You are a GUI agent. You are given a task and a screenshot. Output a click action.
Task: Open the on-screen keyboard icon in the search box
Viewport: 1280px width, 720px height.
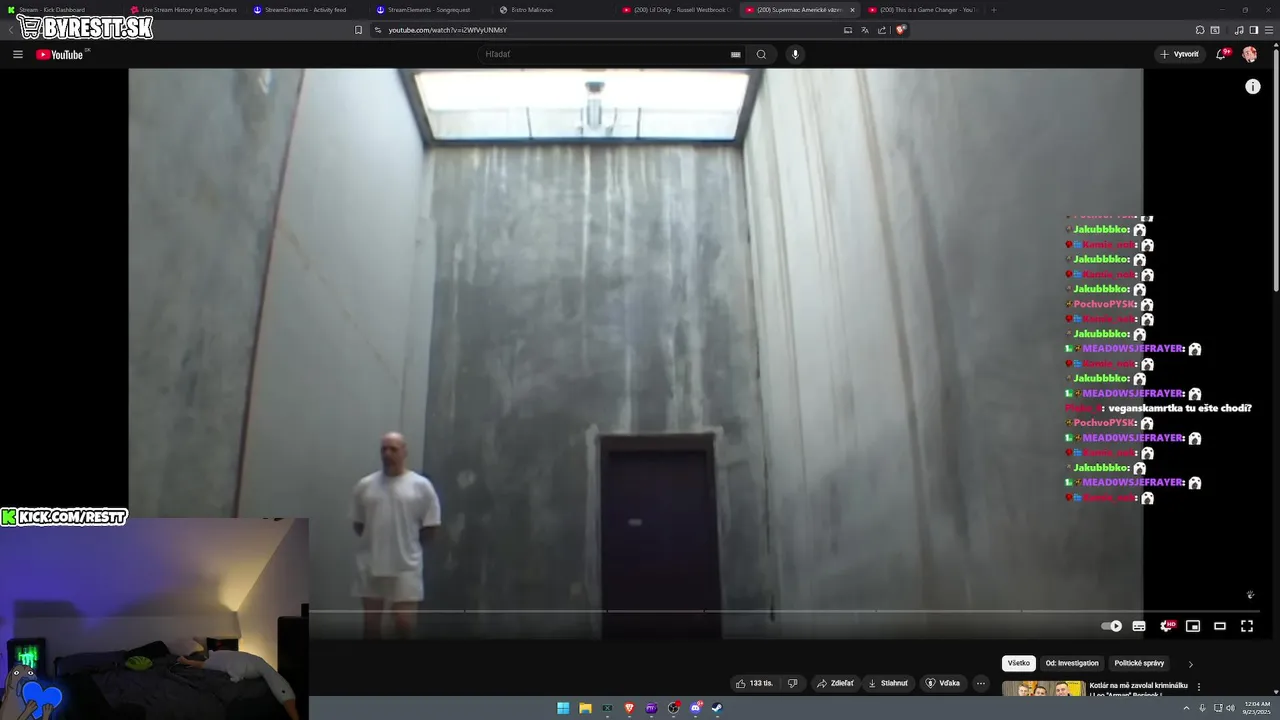pos(736,54)
